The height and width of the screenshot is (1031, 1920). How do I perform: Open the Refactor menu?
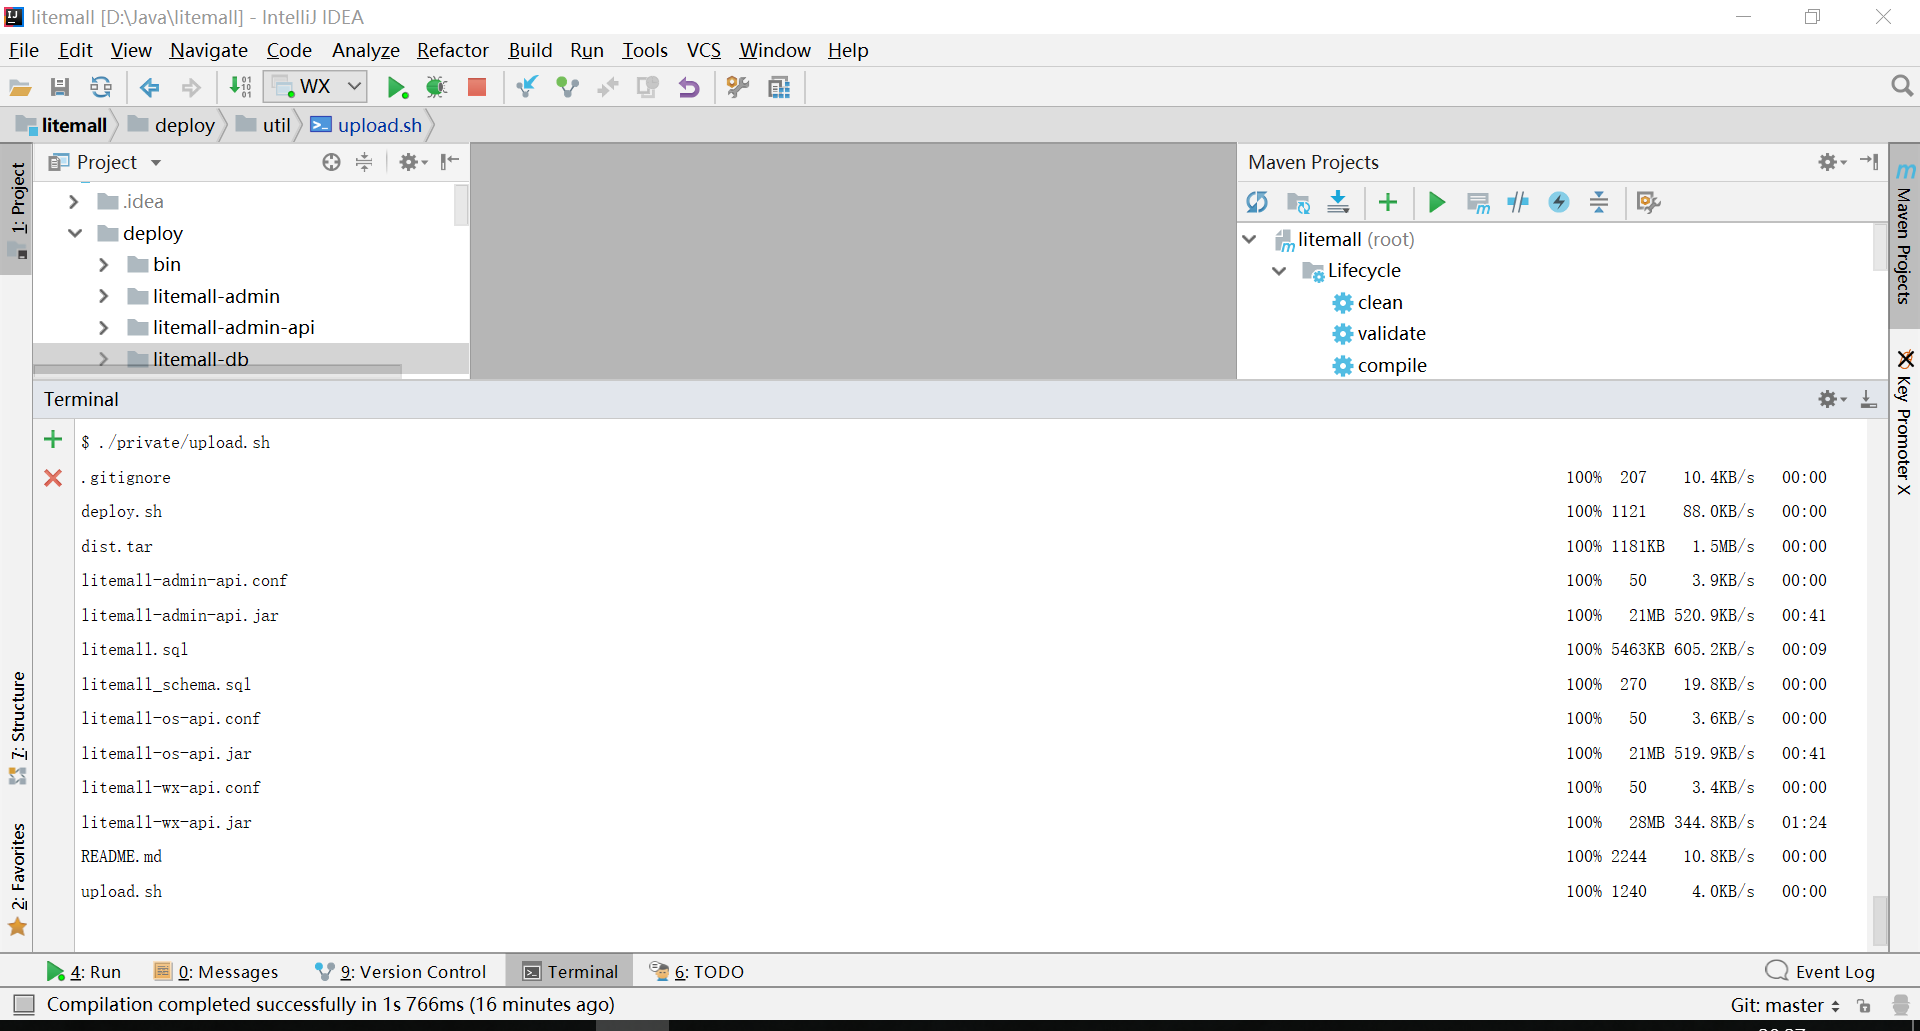pyautogui.click(x=452, y=50)
